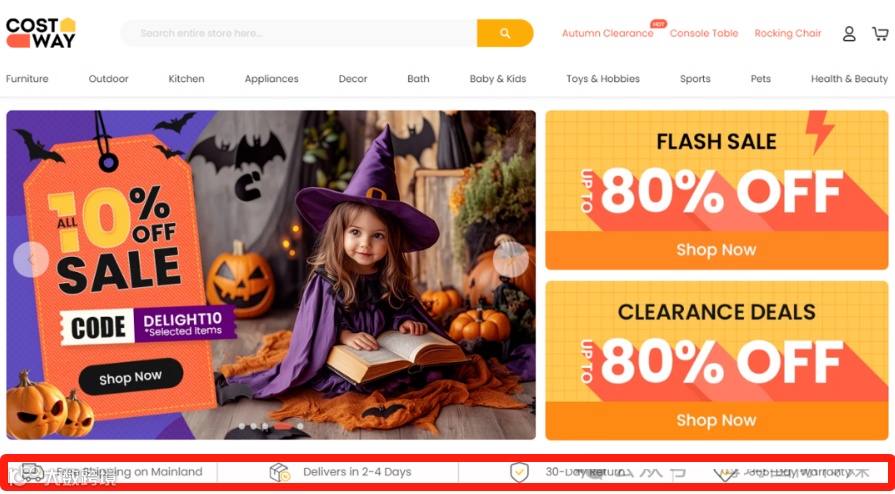The width and height of the screenshot is (895, 494).
Task: Click the previous slide arrow on banner
Action: coord(31,259)
